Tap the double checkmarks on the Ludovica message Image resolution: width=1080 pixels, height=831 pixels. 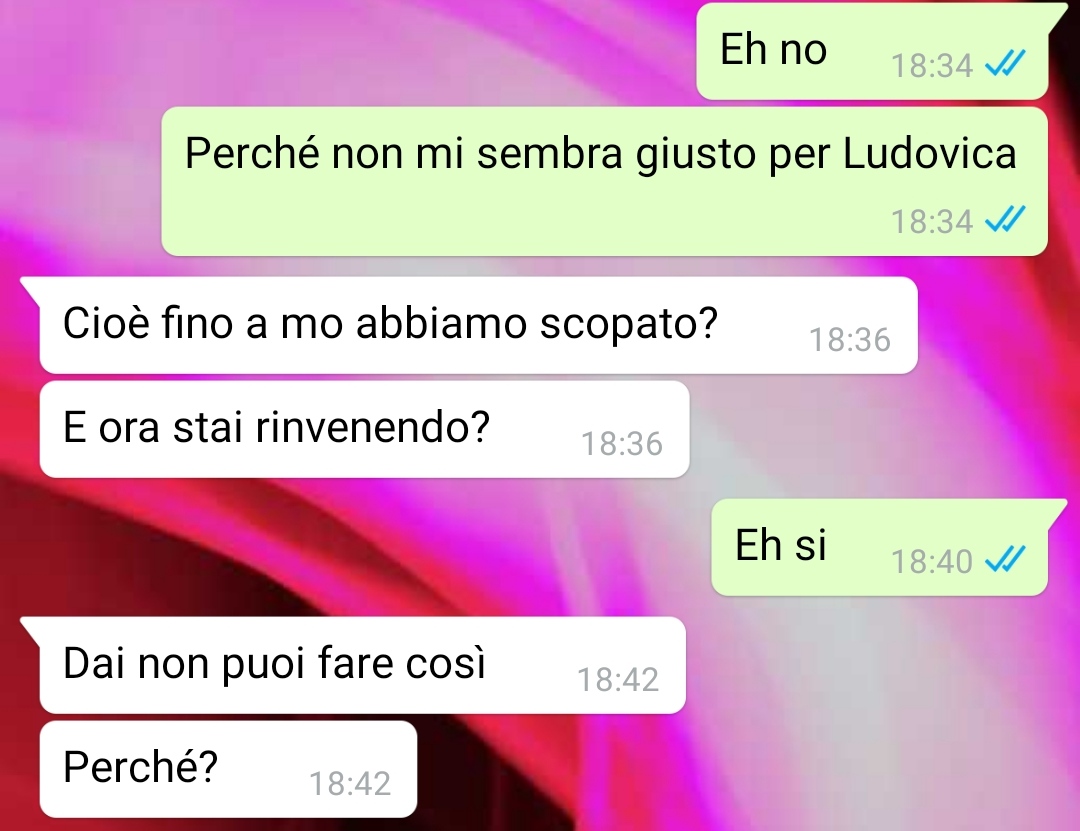point(1005,219)
